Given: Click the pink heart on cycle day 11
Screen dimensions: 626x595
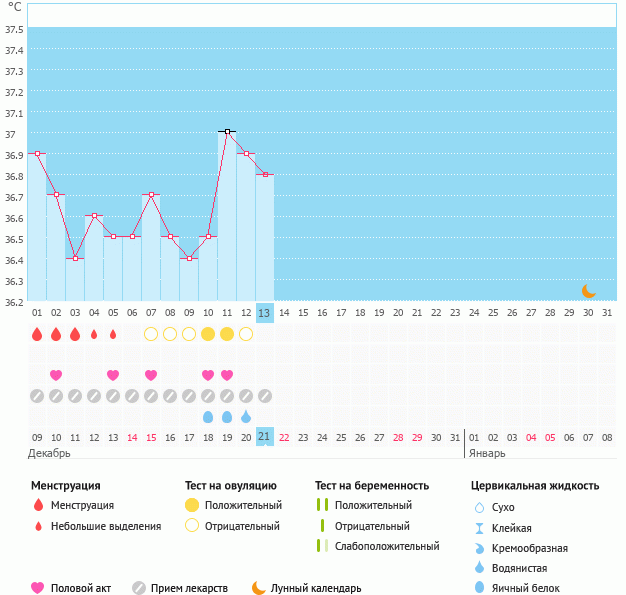Looking at the screenshot, I should [x=227, y=375].
